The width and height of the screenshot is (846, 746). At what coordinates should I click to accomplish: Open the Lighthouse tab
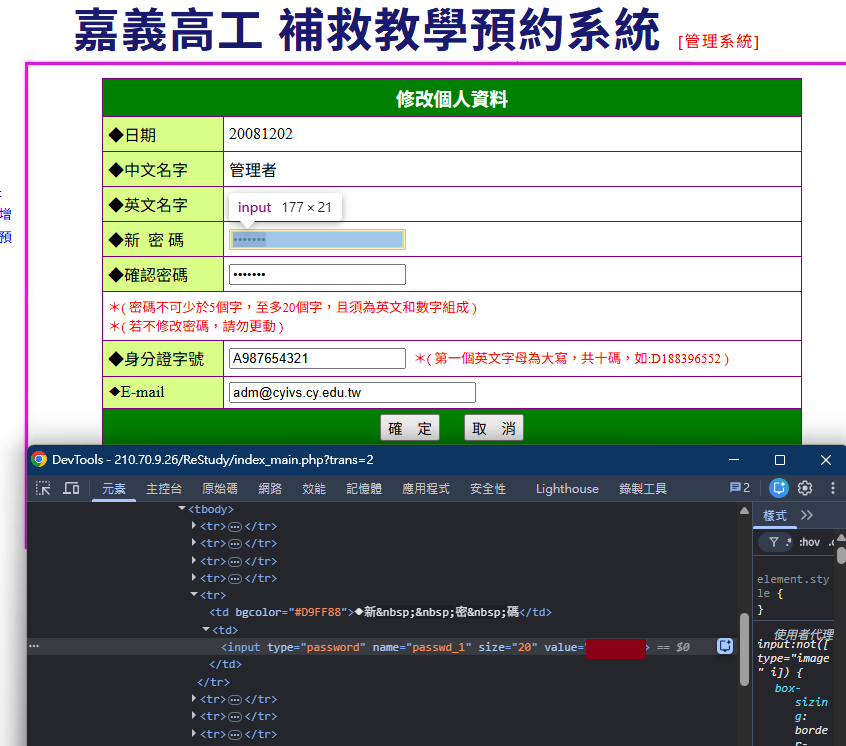567,489
